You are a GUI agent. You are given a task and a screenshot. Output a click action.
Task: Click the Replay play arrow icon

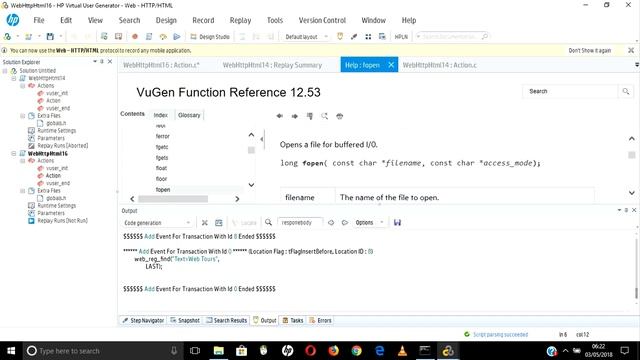point(177,37)
